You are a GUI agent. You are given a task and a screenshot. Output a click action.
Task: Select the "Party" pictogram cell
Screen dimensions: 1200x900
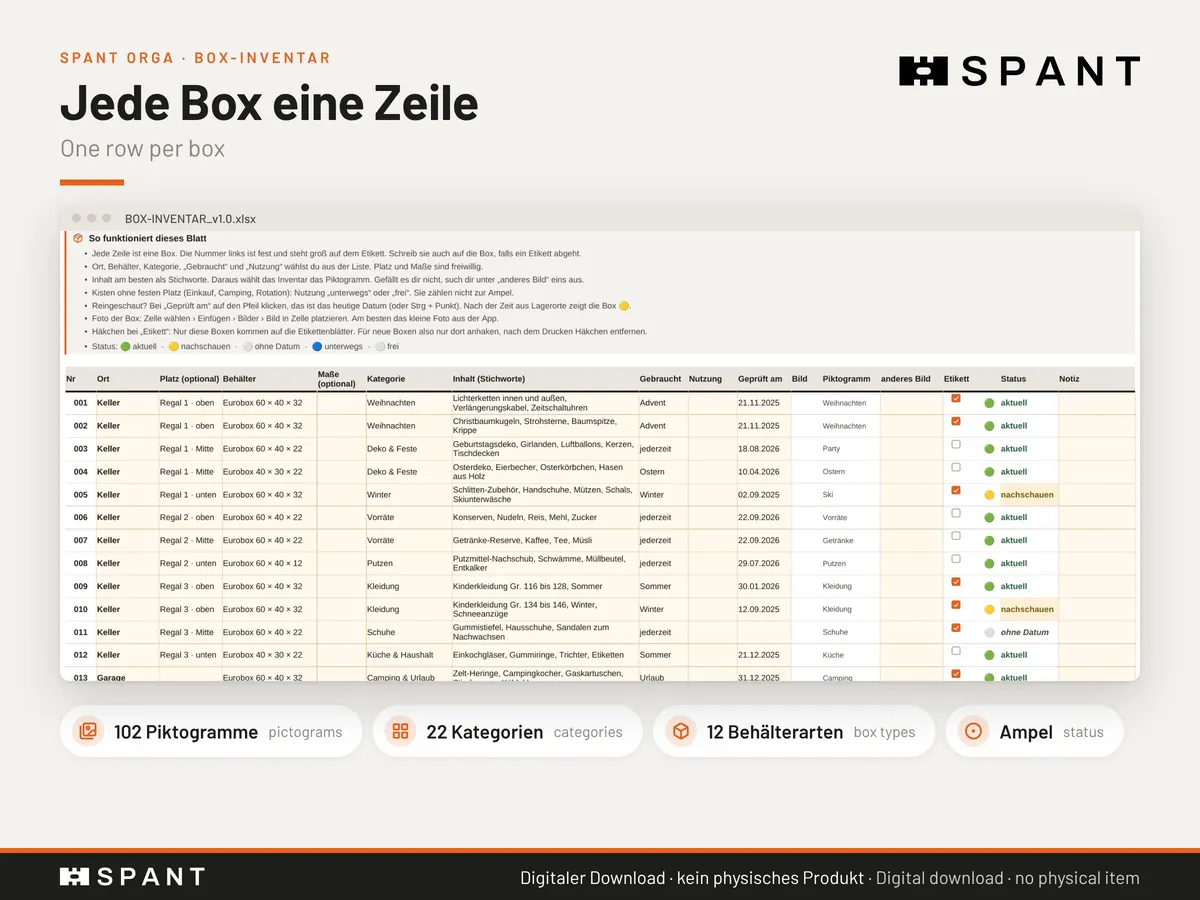pyautogui.click(x=850, y=449)
